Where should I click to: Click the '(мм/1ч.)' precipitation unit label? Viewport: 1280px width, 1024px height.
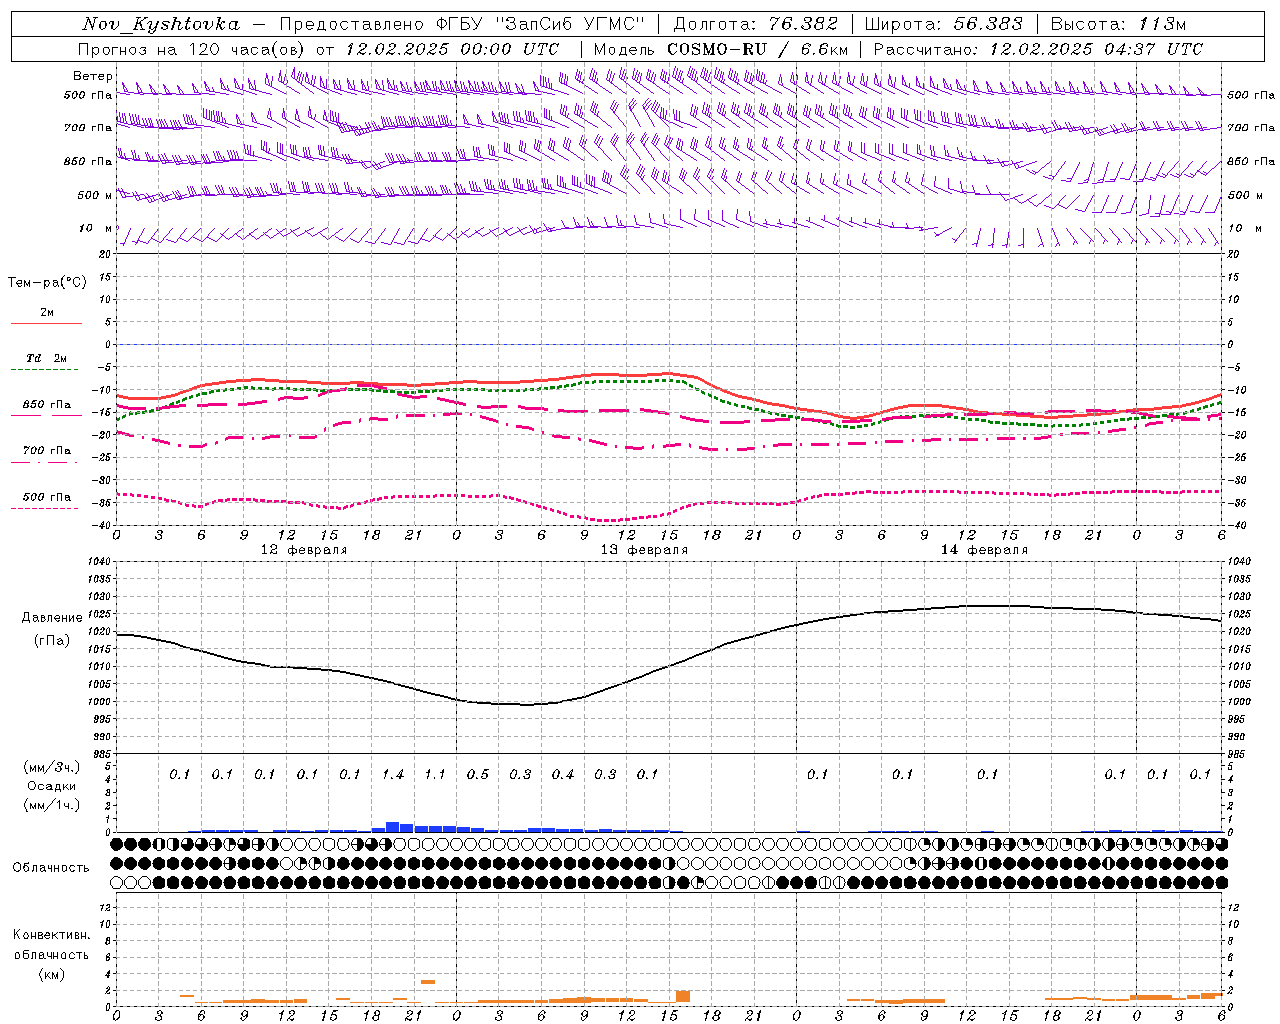52,805
